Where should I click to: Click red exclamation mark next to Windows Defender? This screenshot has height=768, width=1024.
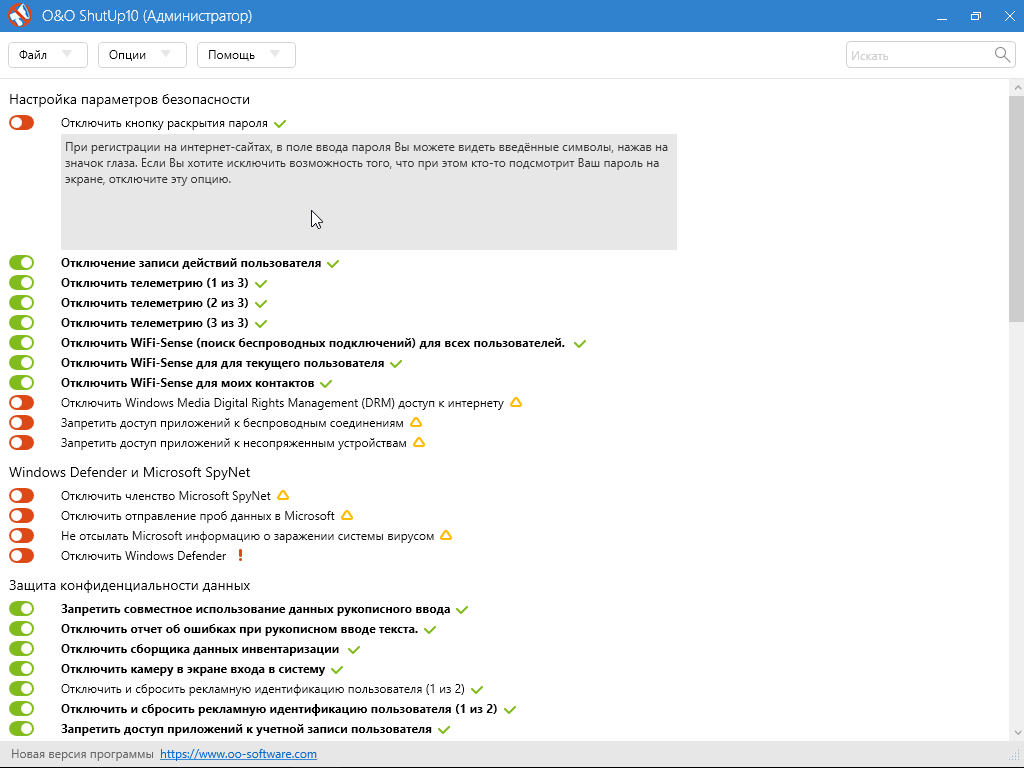tap(240, 555)
